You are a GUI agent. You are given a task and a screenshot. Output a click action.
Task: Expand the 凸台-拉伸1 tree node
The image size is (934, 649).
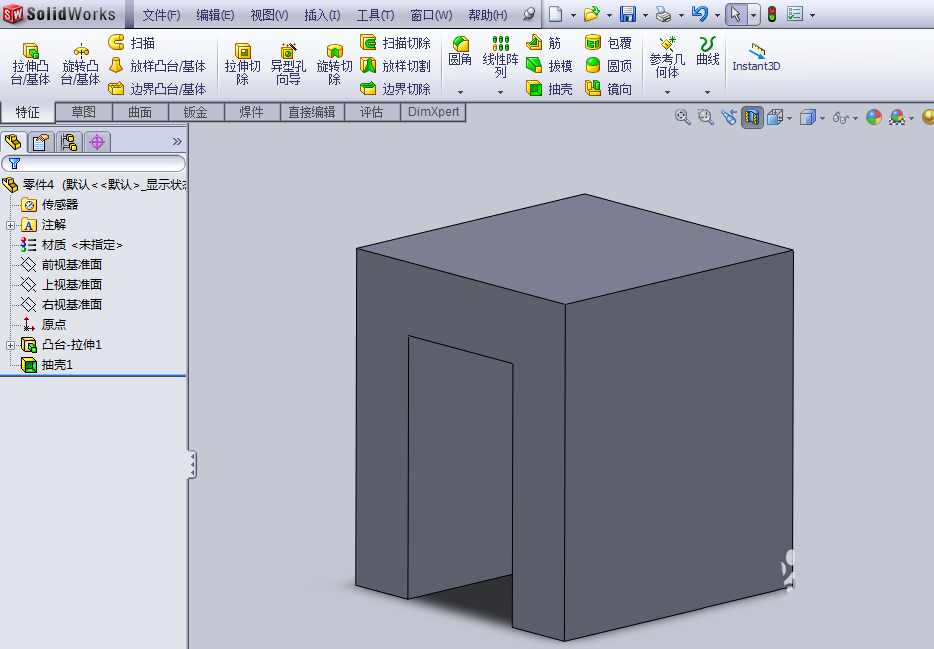pyautogui.click(x=9, y=344)
